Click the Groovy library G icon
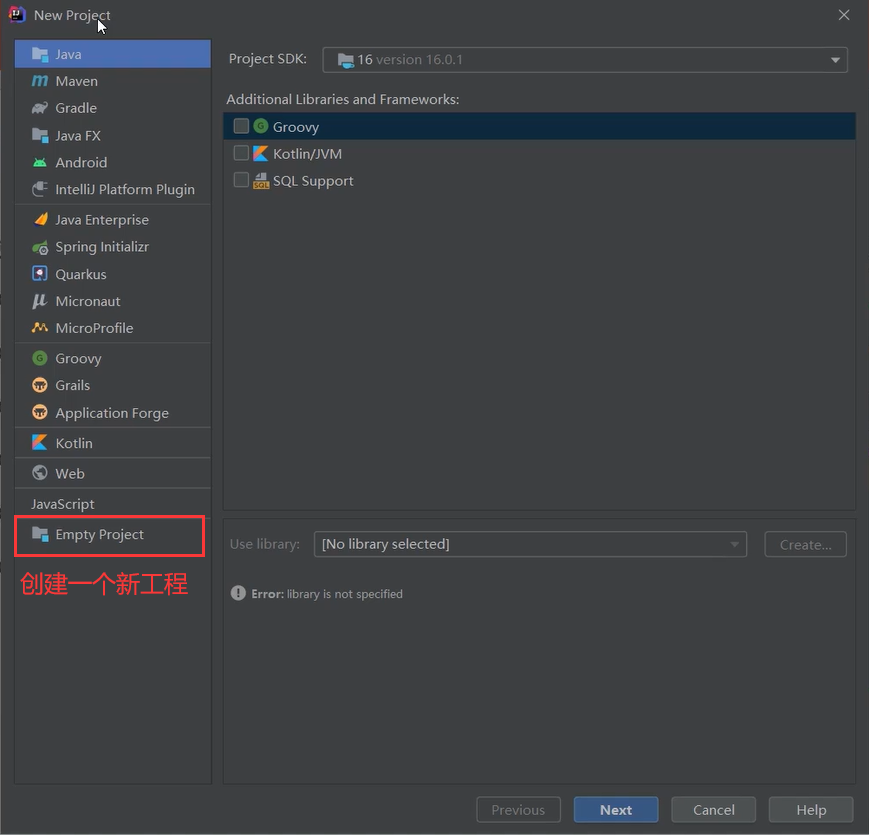Image resolution: width=869 pixels, height=835 pixels. click(260, 126)
